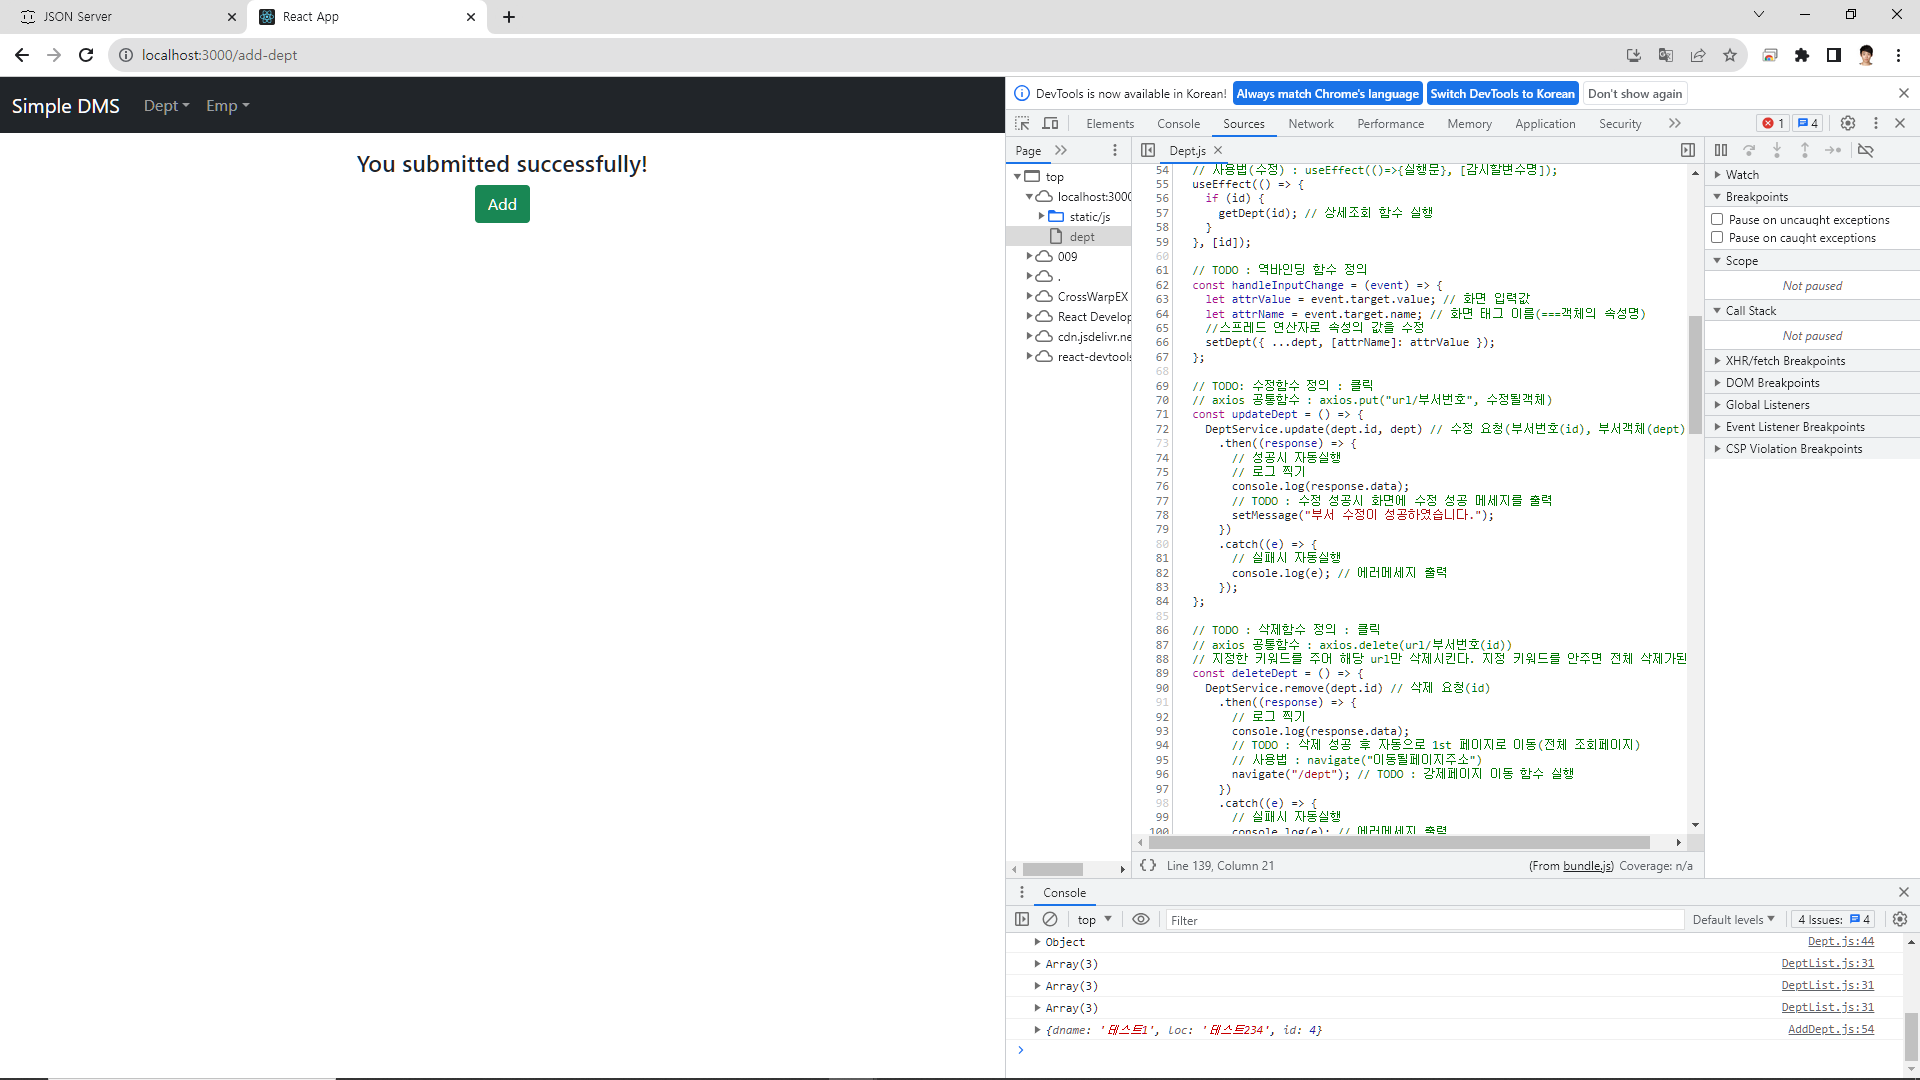Viewport: 1920px width, 1080px height.
Task: Toggle the device toolbar icon
Action: pyautogui.click(x=1050, y=123)
